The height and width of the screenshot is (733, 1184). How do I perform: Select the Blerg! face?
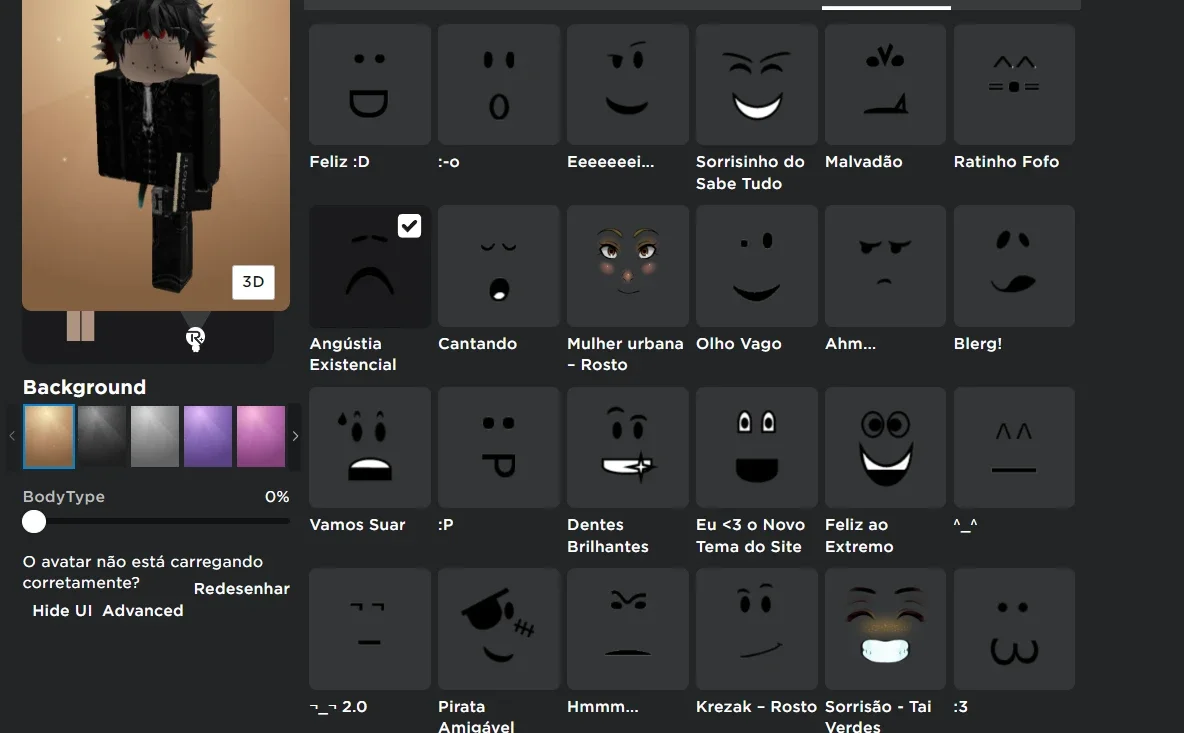1014,266
